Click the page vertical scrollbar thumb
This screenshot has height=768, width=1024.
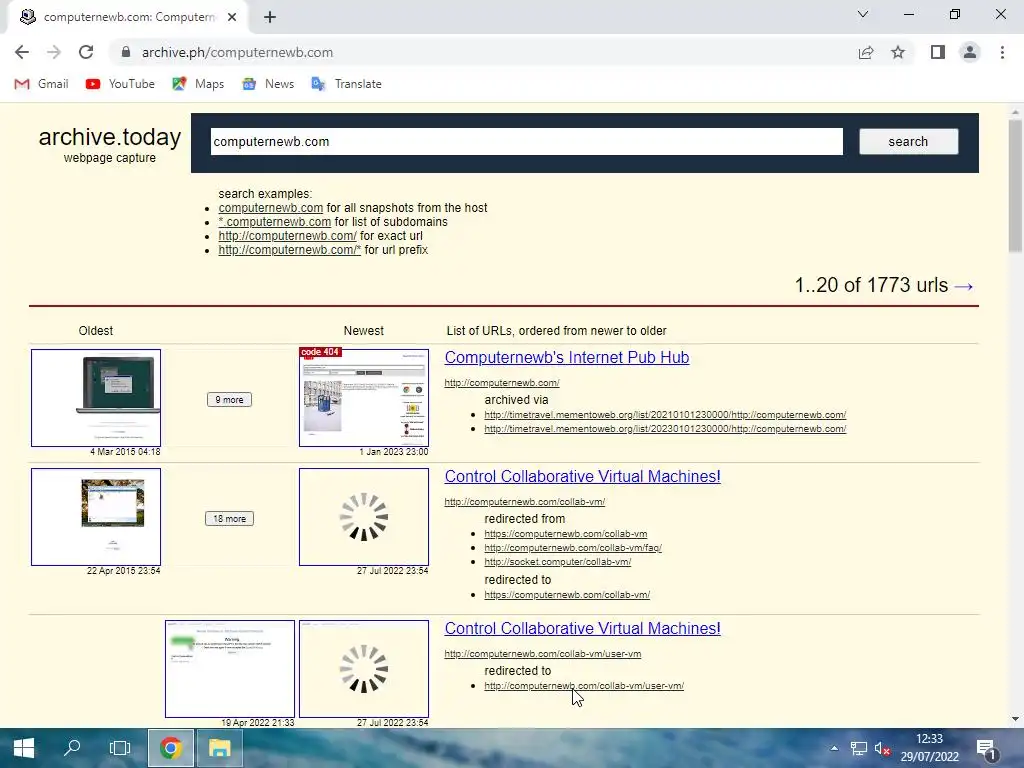click(x=1015, y=186)
